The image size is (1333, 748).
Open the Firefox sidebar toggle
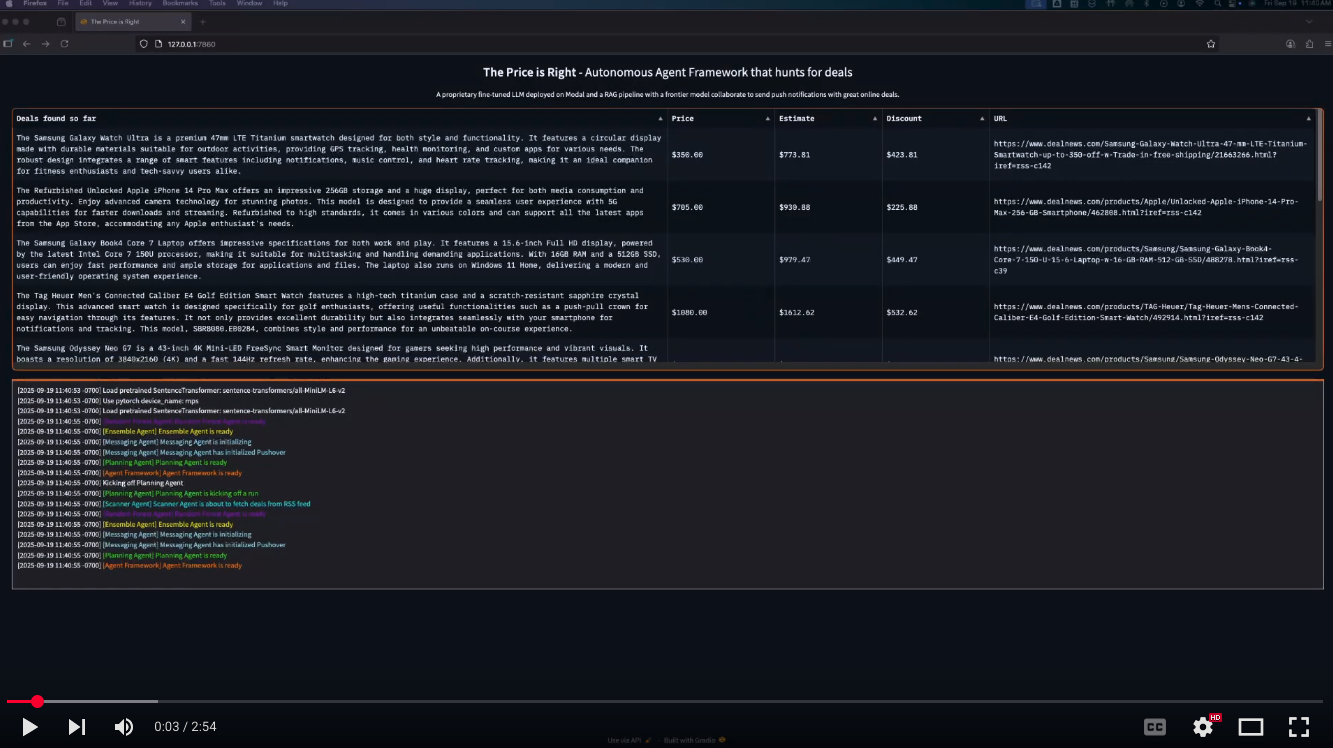tap(8, 44)
